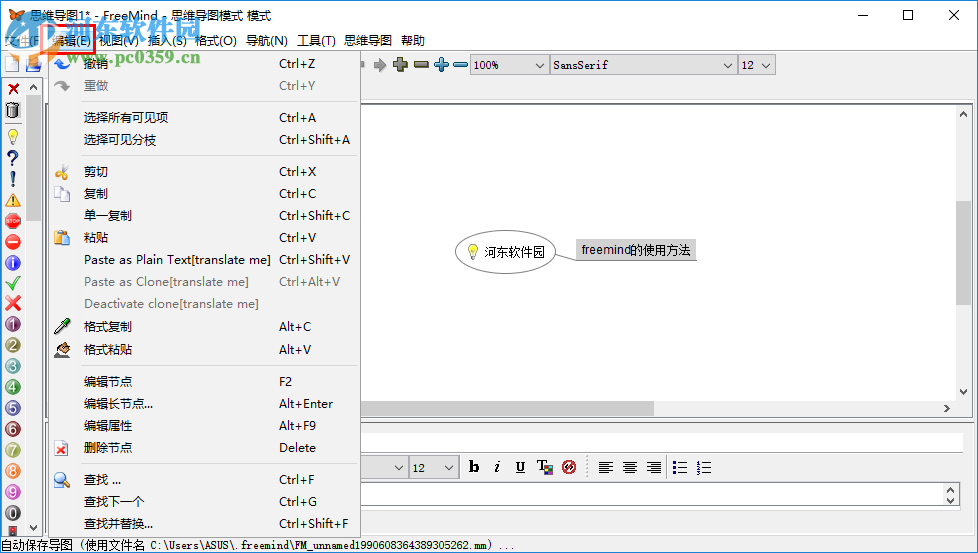Choose 删除节点 from the edit menu
Viewport: 978px width, 553px height.
[205, 448]
